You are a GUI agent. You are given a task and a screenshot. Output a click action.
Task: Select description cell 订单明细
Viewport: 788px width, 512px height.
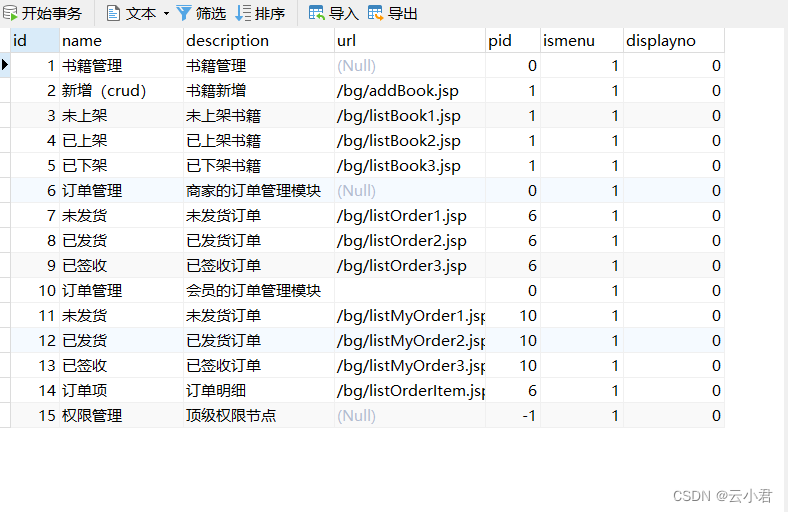[x=259, y=390]
